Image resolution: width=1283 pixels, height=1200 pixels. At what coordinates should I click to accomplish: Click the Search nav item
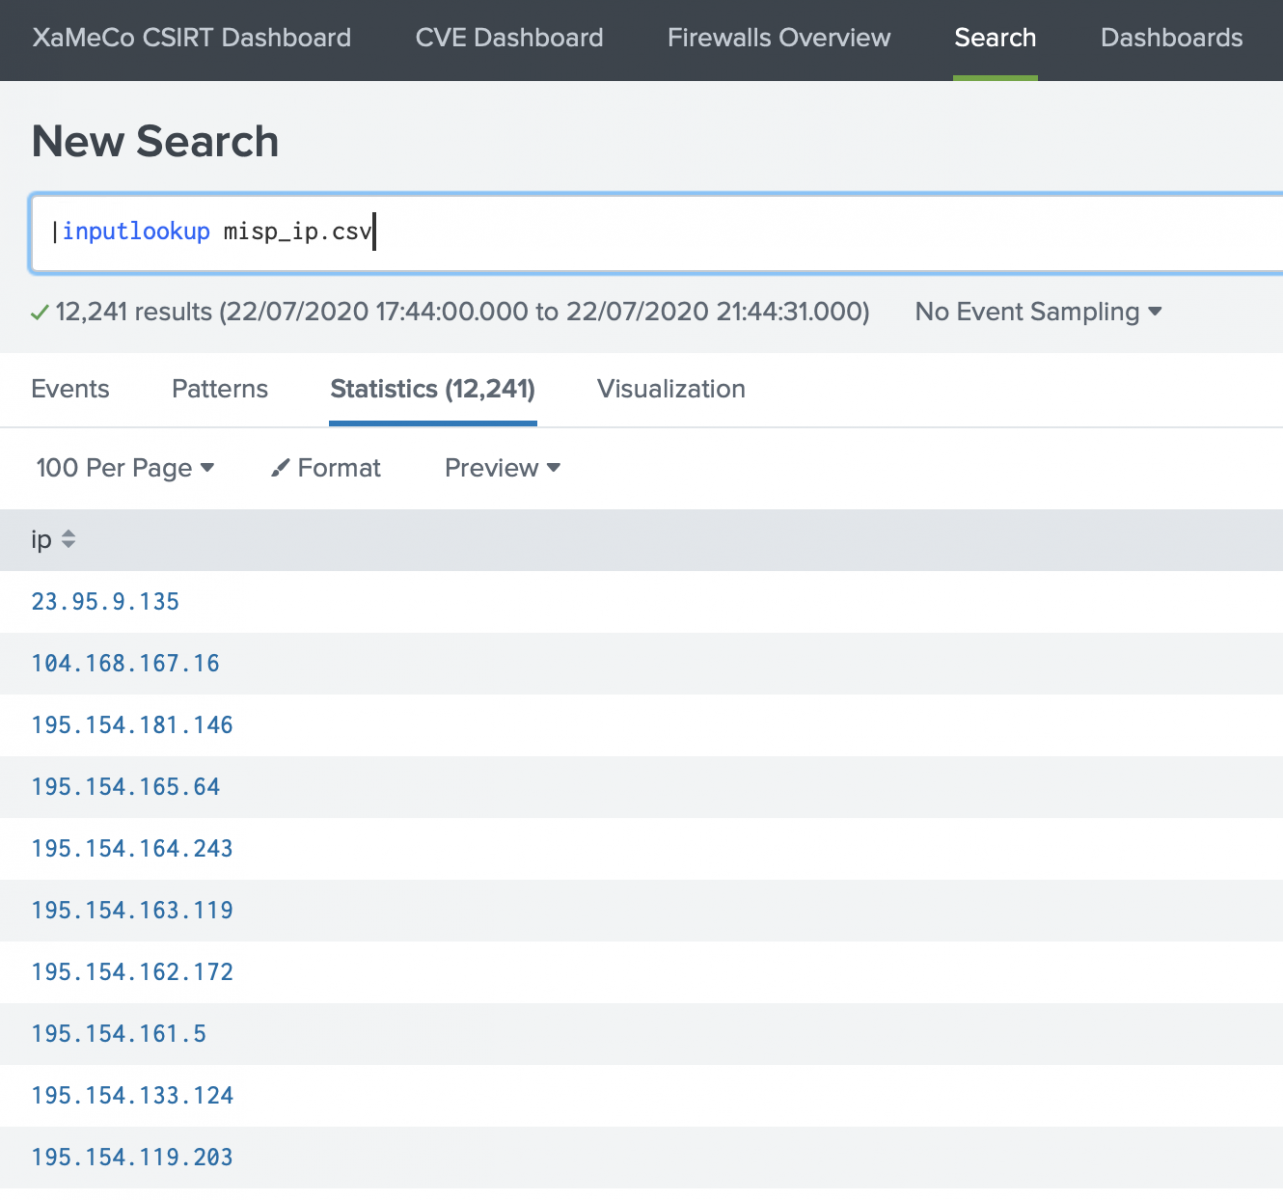[995, 38]
